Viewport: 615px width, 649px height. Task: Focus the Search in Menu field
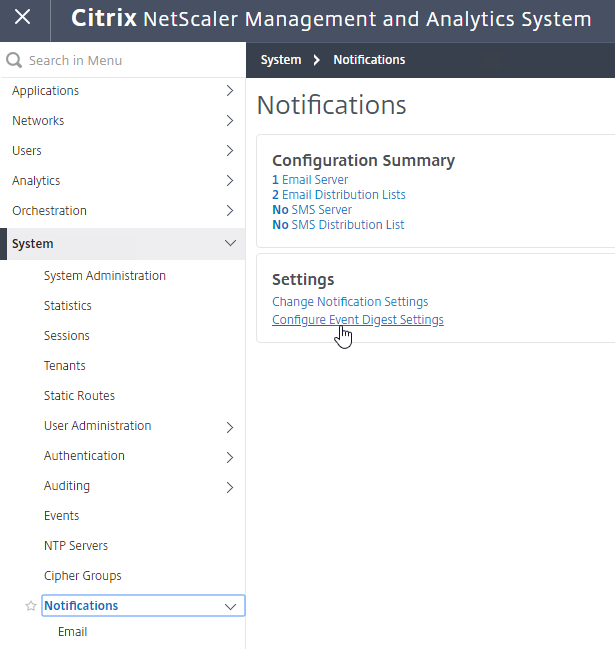[124, 60]
